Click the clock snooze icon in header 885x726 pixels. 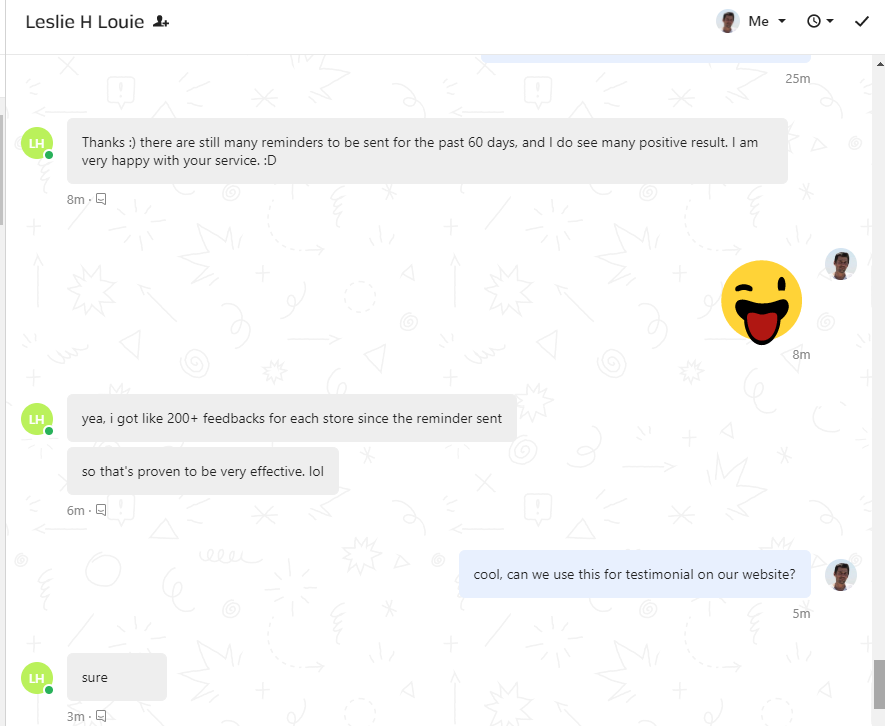pyautogui.click(x=813, y=21)
